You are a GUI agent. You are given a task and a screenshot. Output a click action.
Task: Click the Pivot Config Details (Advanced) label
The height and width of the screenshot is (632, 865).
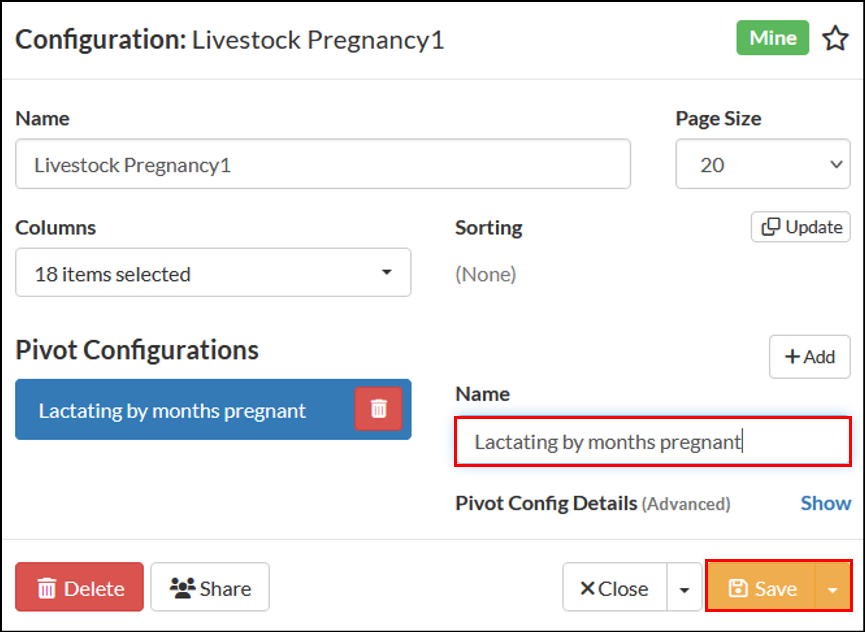592,503
